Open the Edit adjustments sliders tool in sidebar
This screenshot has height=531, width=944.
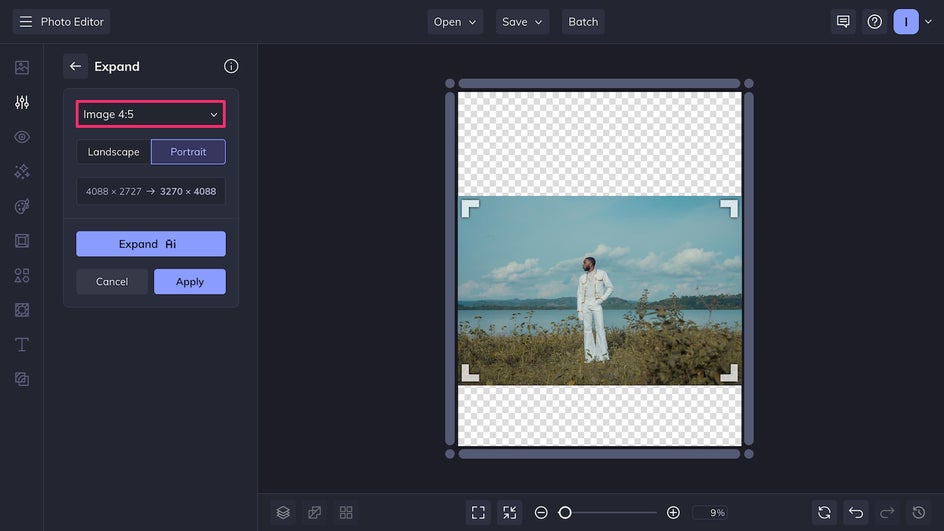click(22, 102)
